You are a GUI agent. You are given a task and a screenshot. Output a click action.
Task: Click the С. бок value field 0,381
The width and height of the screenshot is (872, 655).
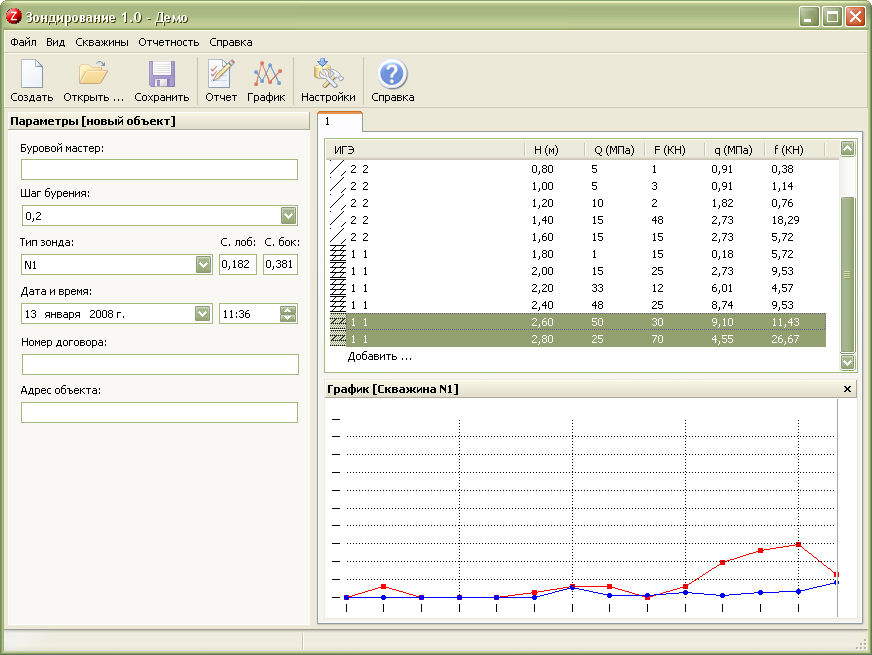pyautogui.click(x=280, y=265)
